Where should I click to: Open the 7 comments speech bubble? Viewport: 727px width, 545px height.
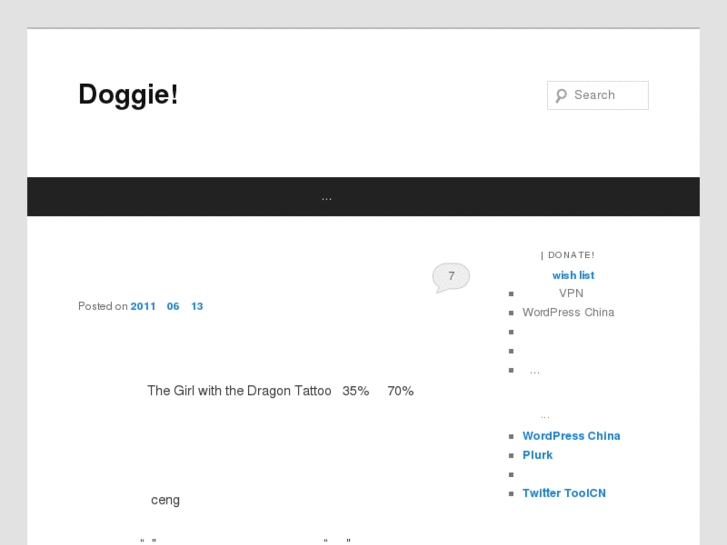coord(451,277)
